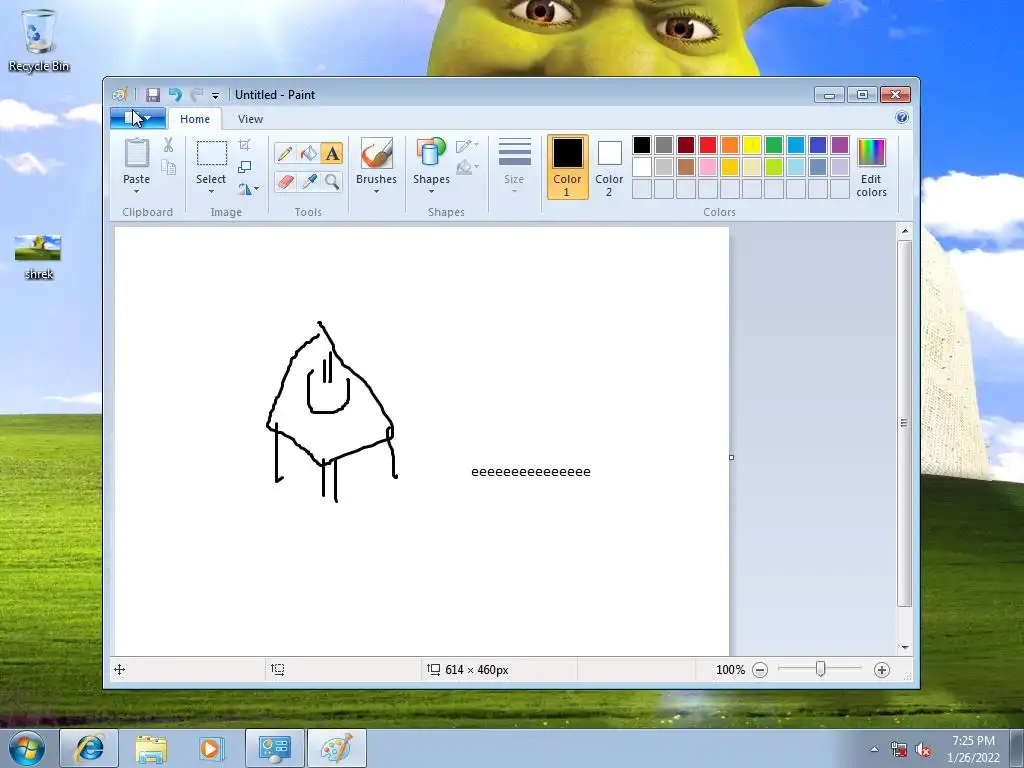Click the Cut scissors icon
1024x768 pixels.
tap(168, 145)
